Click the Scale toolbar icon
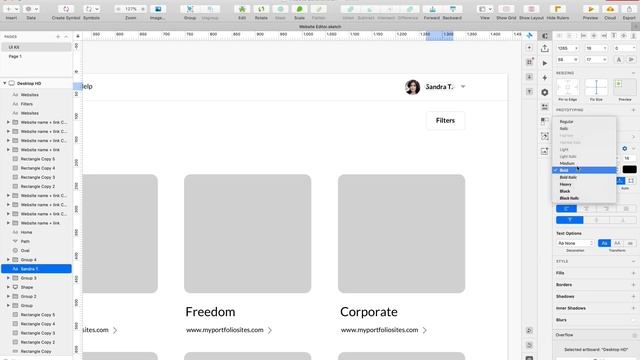This screenshot has height=360, width=640. [299, 9]
